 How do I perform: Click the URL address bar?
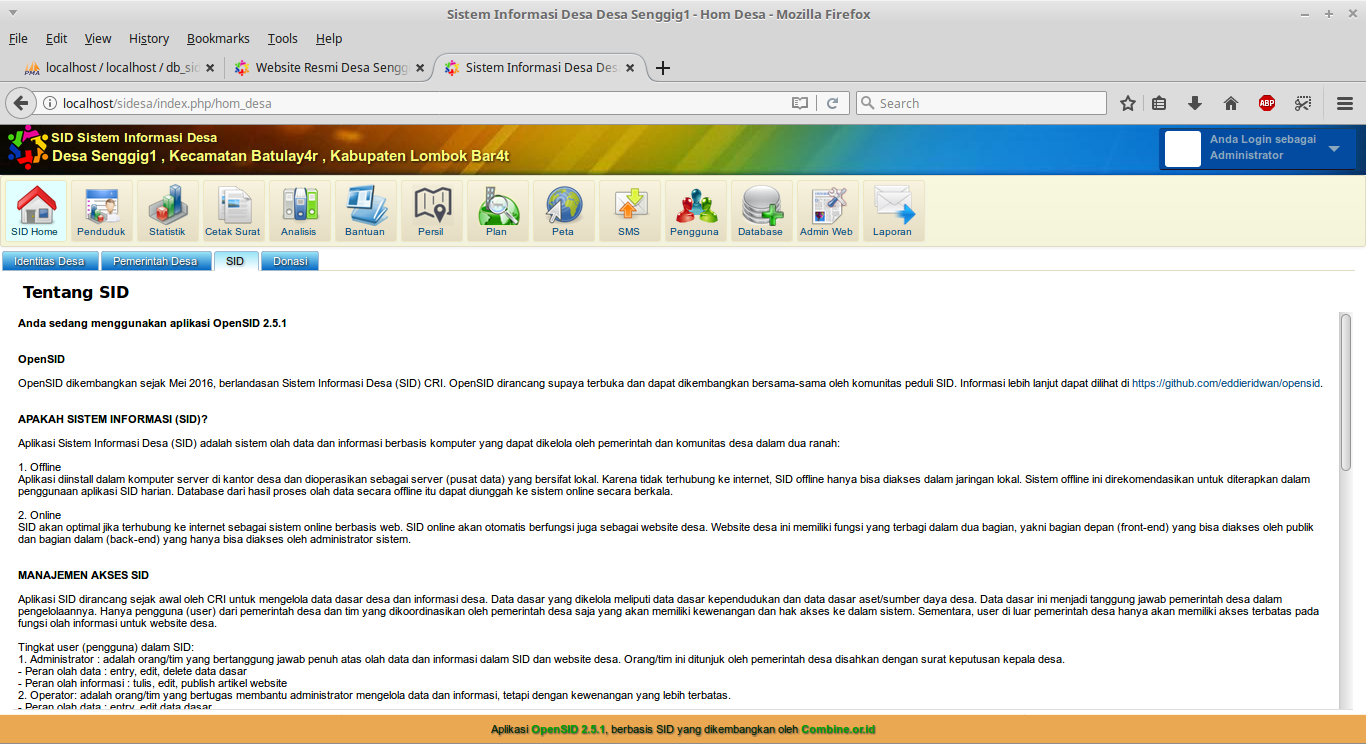pyautogui.click(x=425, y=103)
